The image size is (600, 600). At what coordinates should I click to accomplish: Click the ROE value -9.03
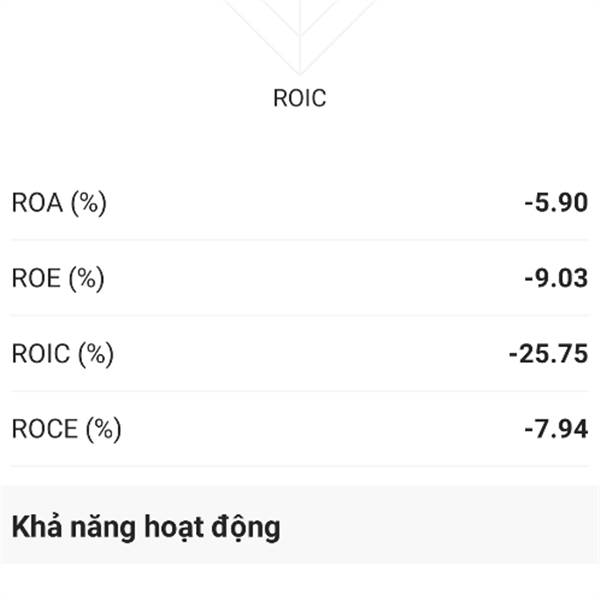pyautogui.click(x=556, y=278)
